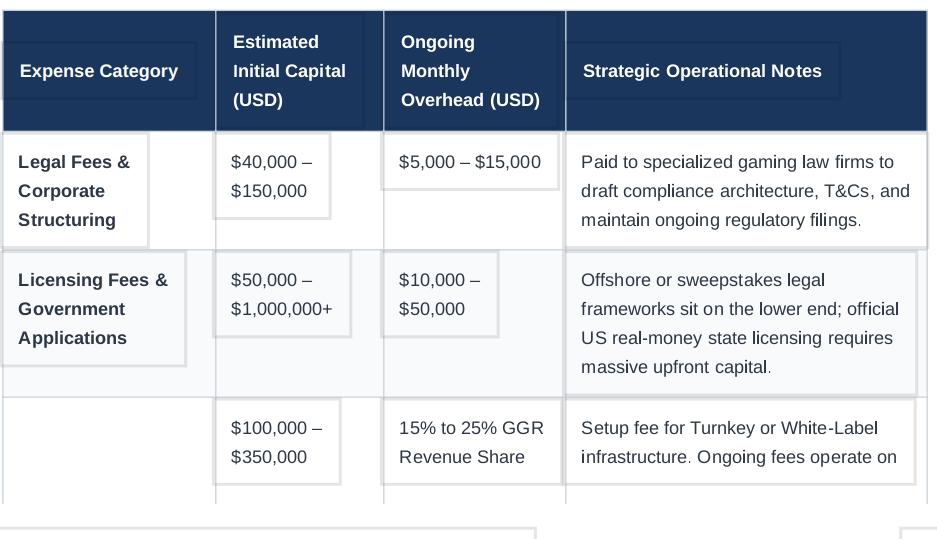This screenshot has height=539, width=937.
Task: Click the Expense Category column header
Action: (x=109, y=71)
